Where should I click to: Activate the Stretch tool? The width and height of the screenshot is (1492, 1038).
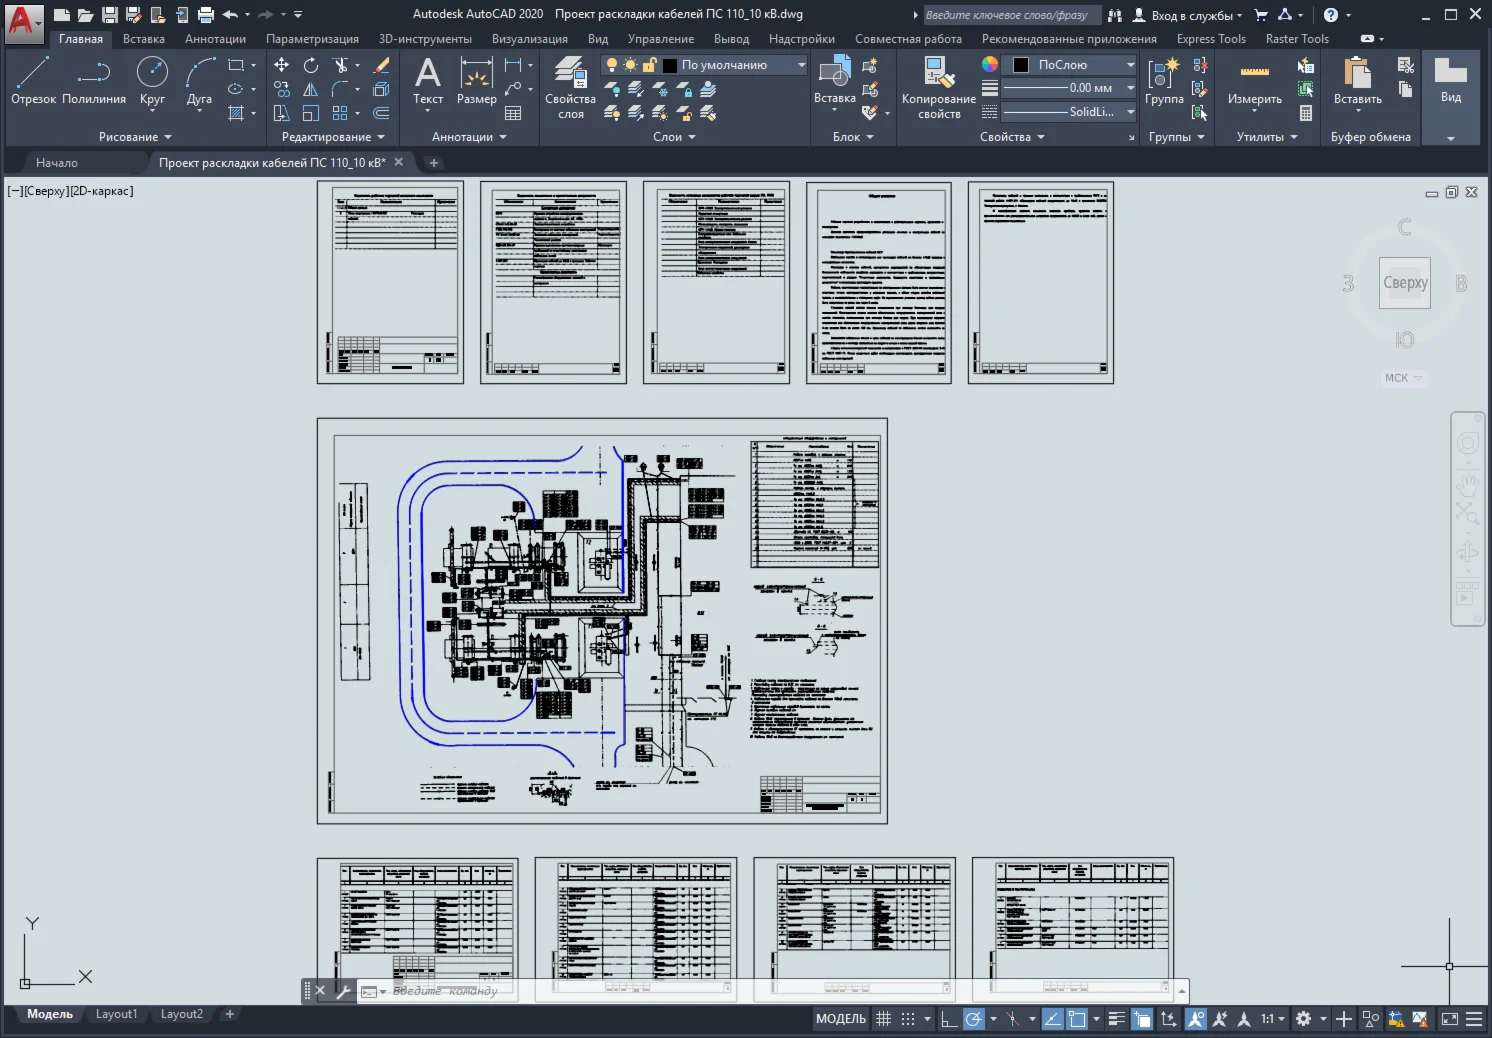pyautogui.click(x=282, y=113)
